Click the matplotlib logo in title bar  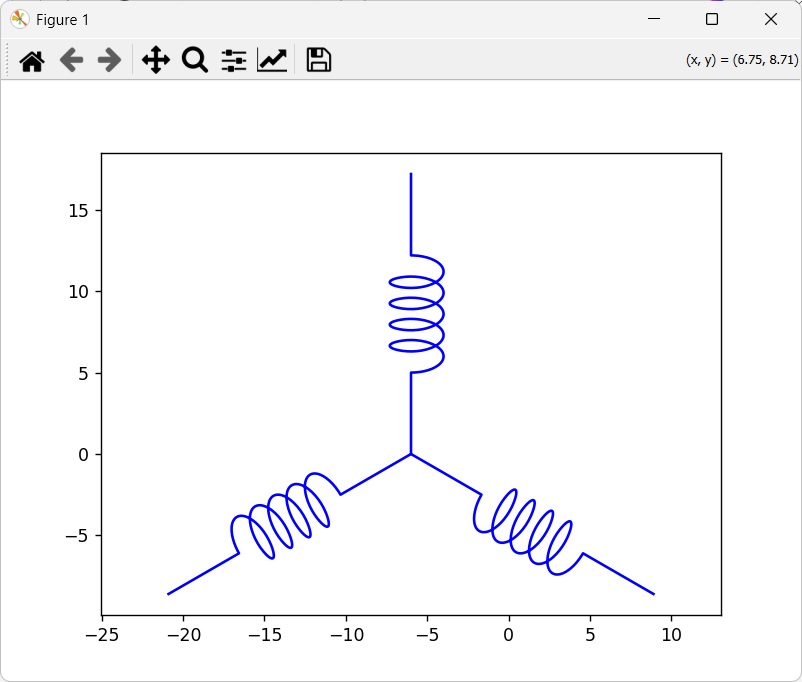coord(19,19)
